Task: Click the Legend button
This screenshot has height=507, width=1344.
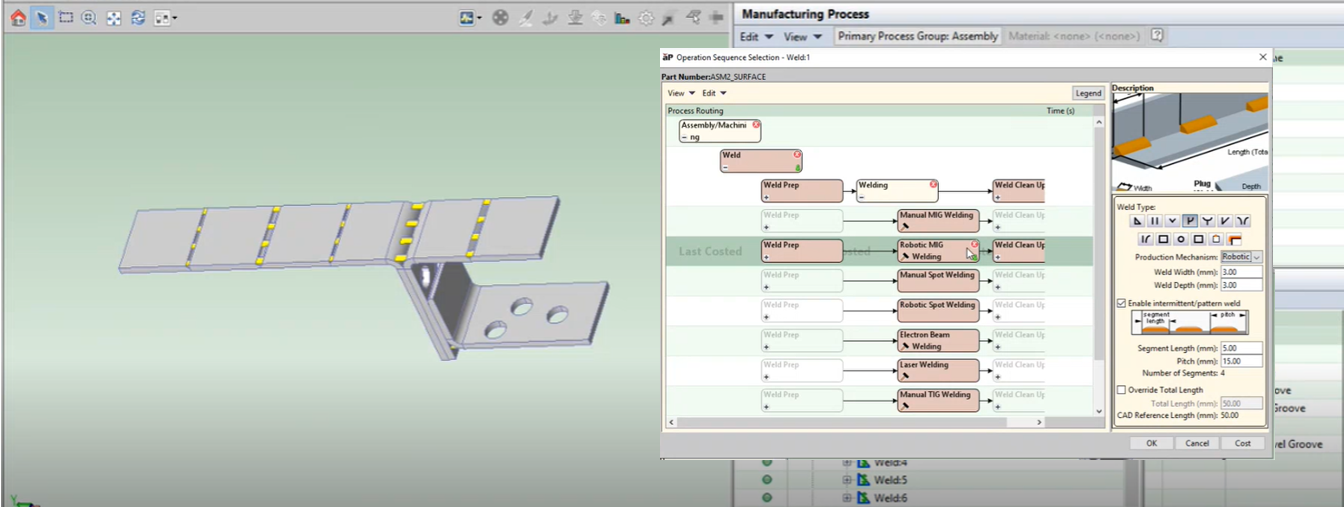Action: [x=1088, y=93]
